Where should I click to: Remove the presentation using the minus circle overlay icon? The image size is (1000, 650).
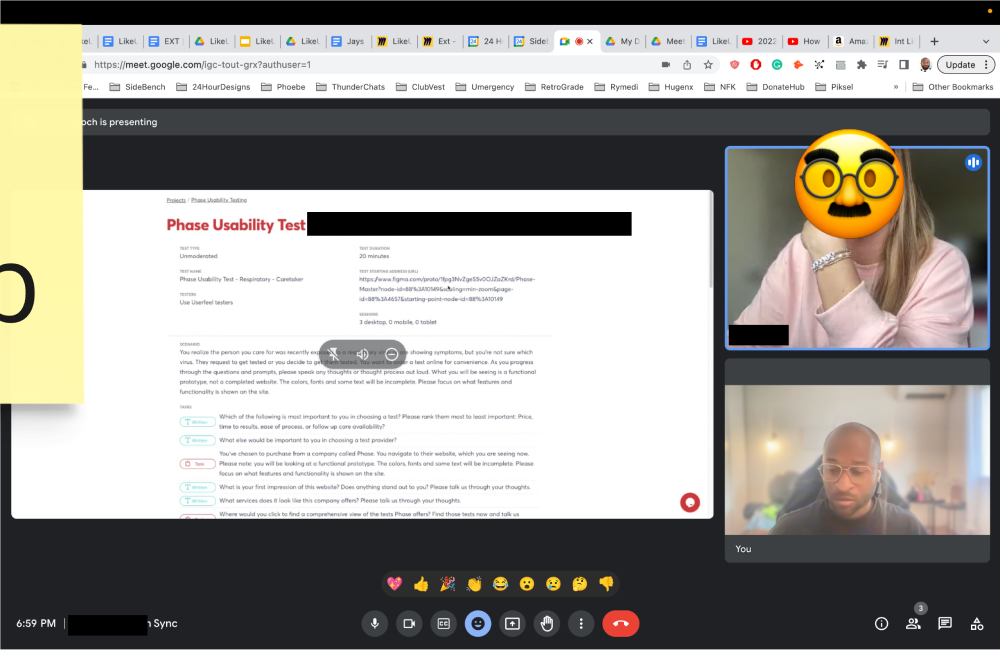(x=392, y=354)
